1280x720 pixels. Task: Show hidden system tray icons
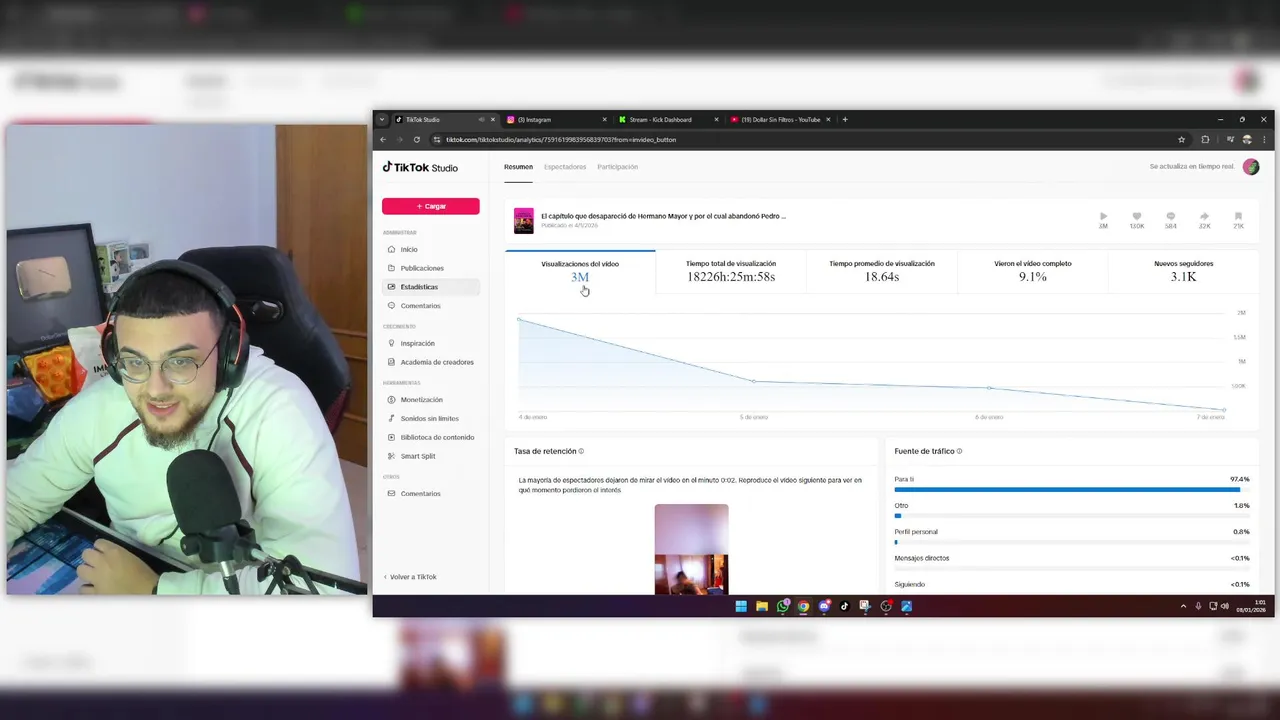coord(1184,606)
